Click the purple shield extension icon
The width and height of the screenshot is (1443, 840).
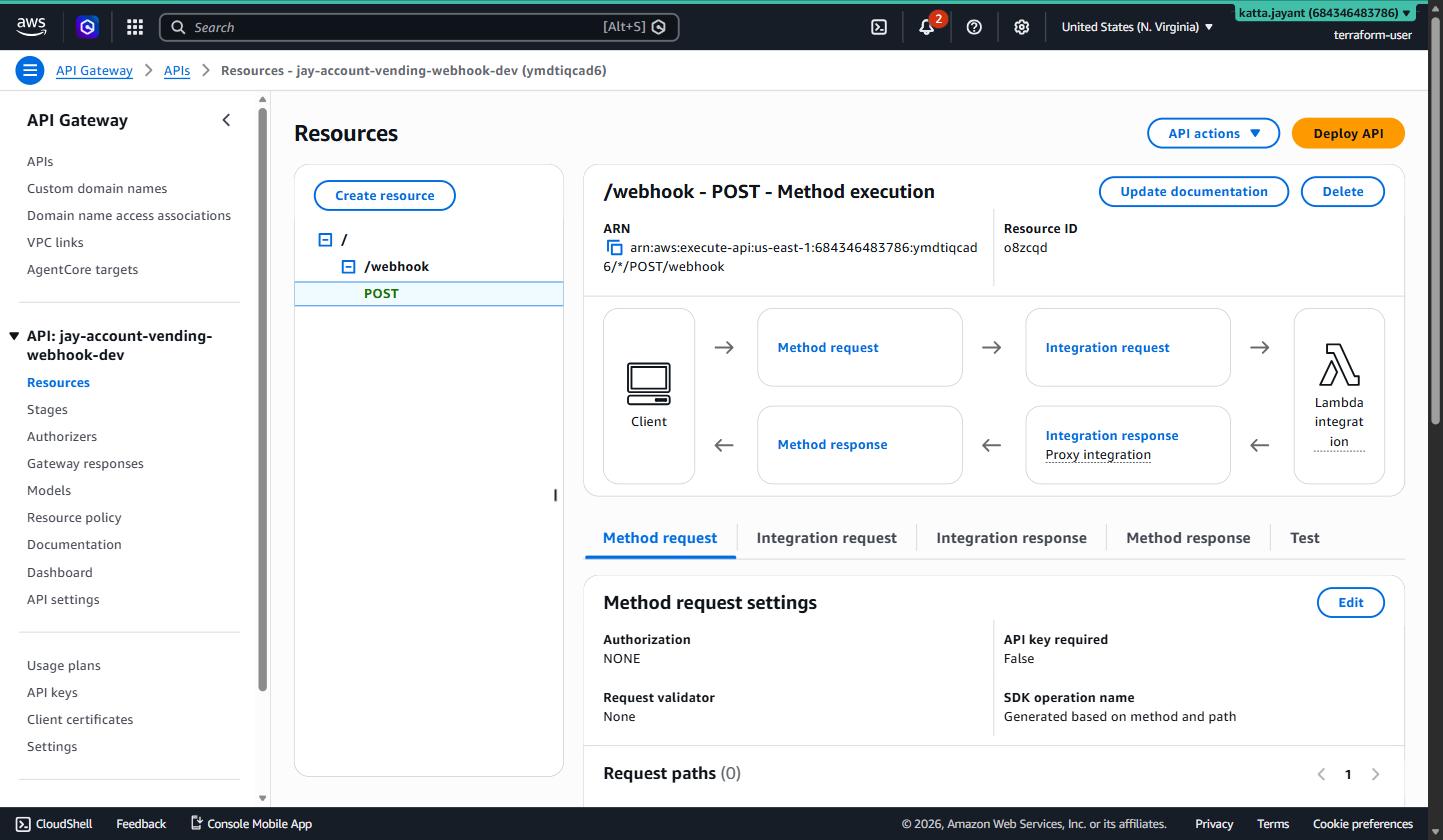[x=87, y=27]
